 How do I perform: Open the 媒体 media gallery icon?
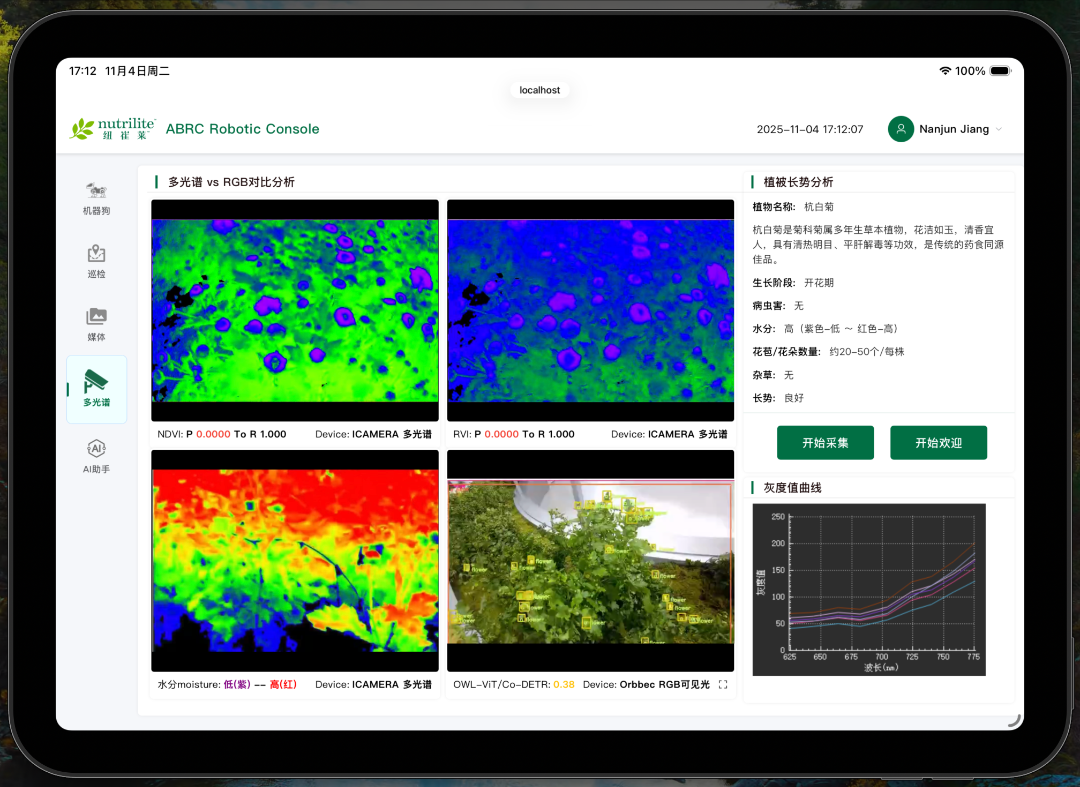tap(96, 317)
